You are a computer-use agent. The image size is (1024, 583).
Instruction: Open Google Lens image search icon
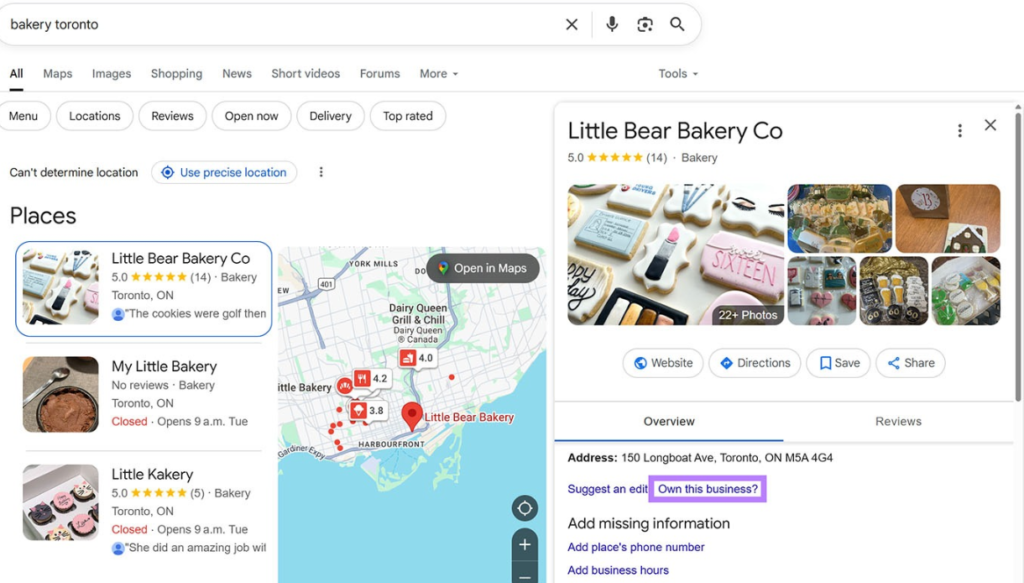click(x=645, y=25)
